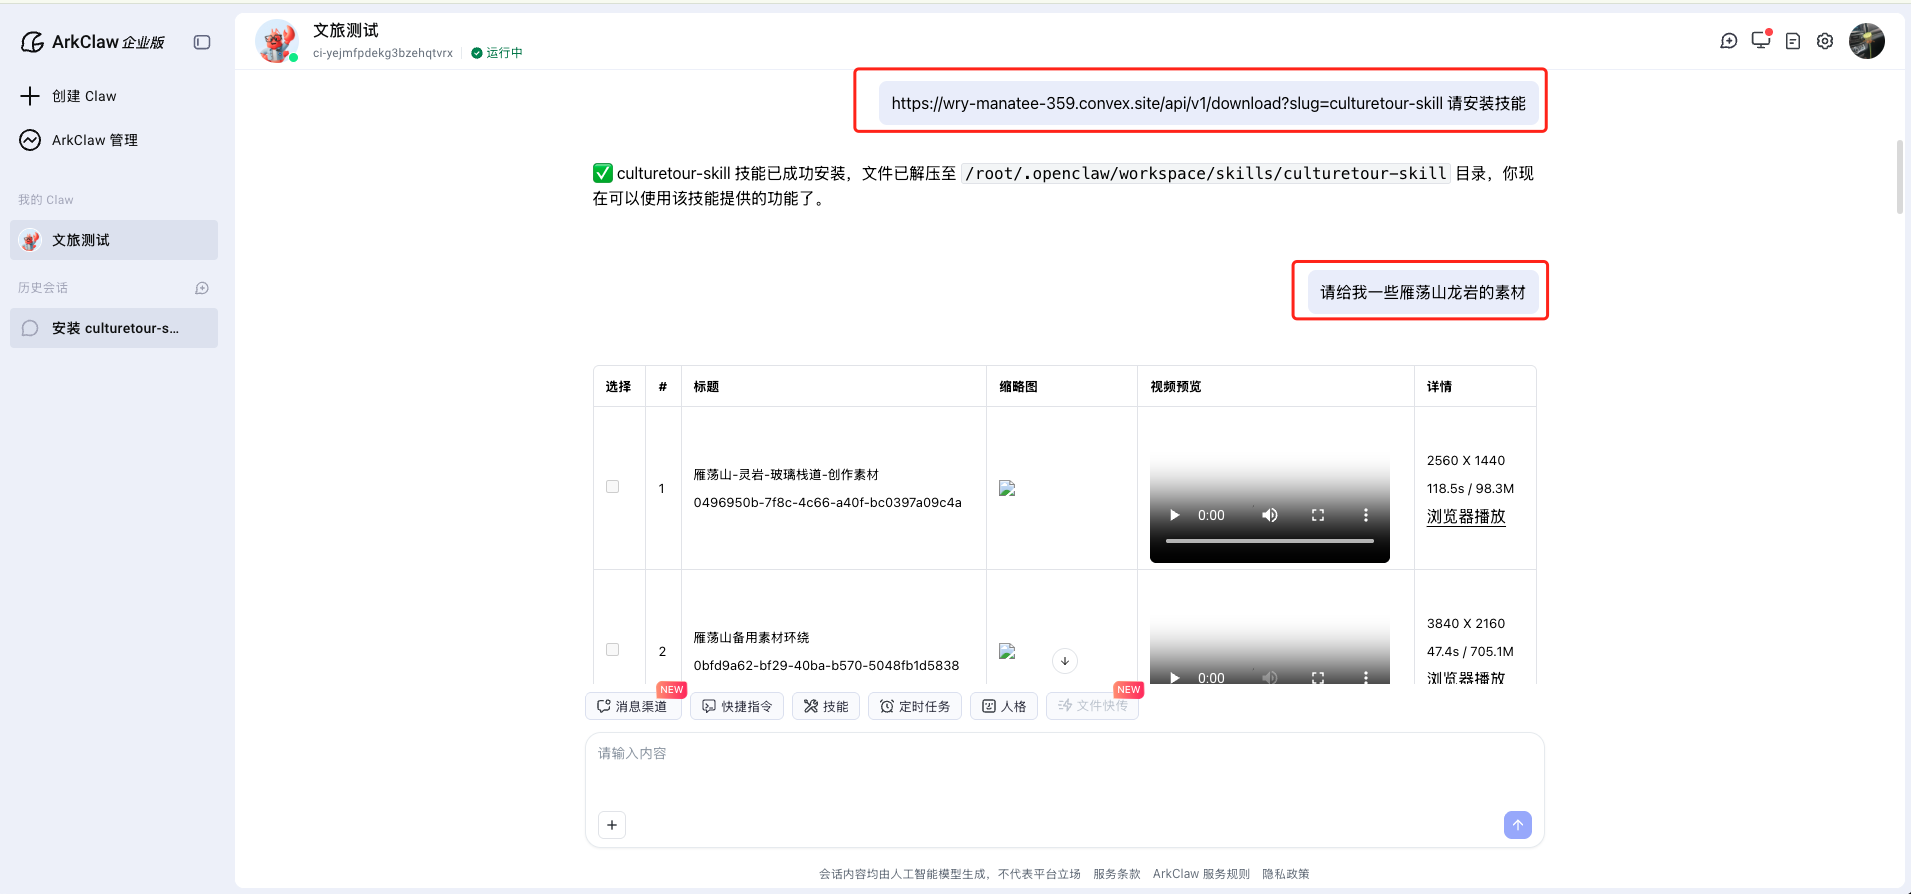Select the 文旅测试 Claw in the sidebar

pyautogui.click(x=114, y=240)
